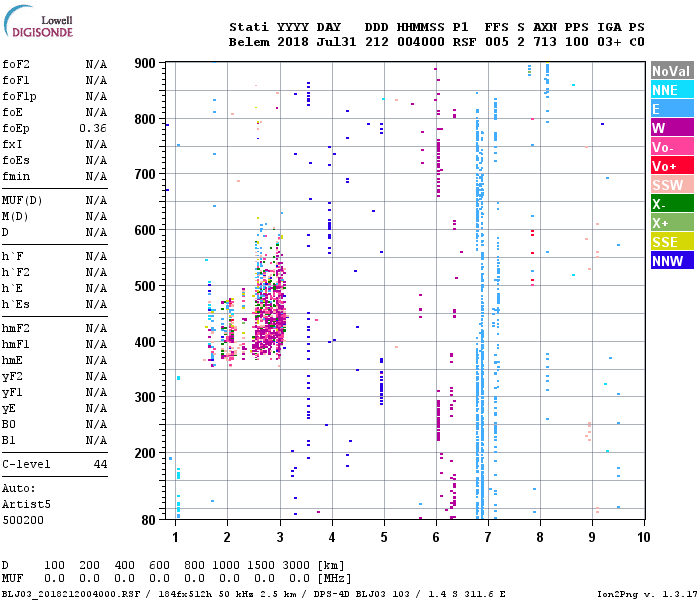Click the MUF row label at bottom
Image resolution: width=700 pixels, height=600 pixels.
coord(12,578)
